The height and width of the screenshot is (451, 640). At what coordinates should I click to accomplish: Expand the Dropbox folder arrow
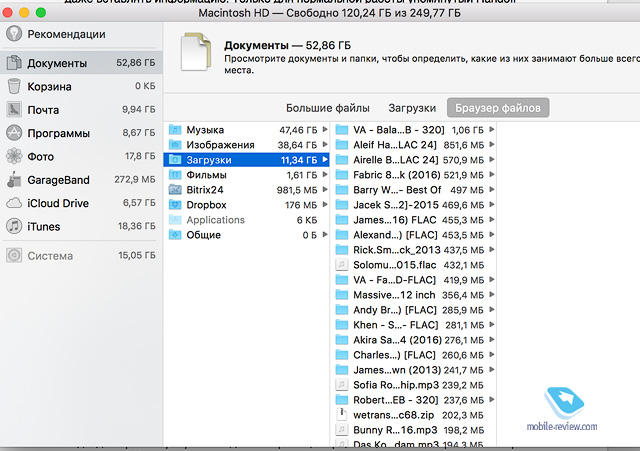[325, 204]
